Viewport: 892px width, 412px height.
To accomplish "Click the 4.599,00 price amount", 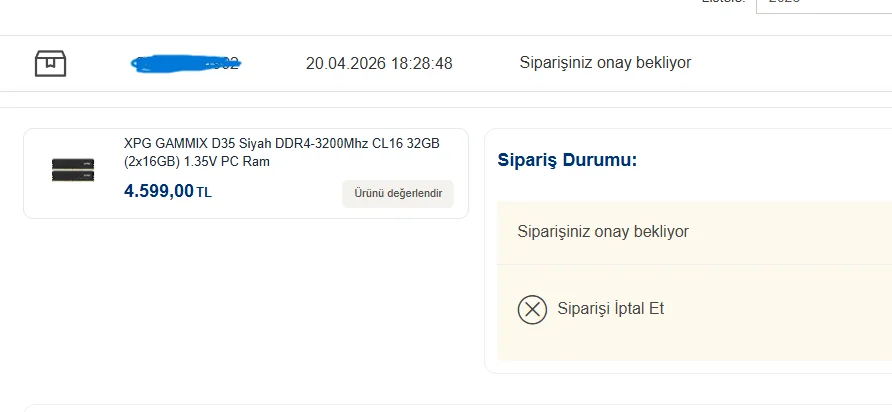I will pyautogui.click(x=159, y=191).
